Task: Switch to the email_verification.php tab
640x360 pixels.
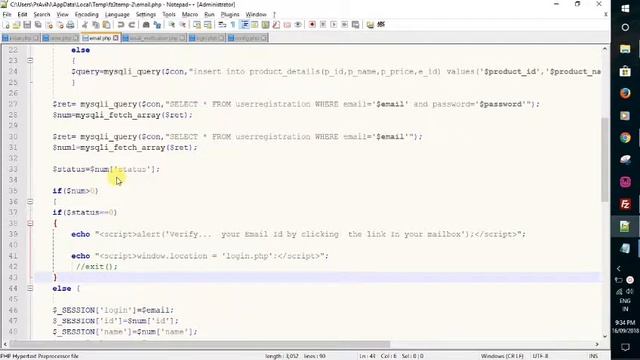Action: coord(154,38)
